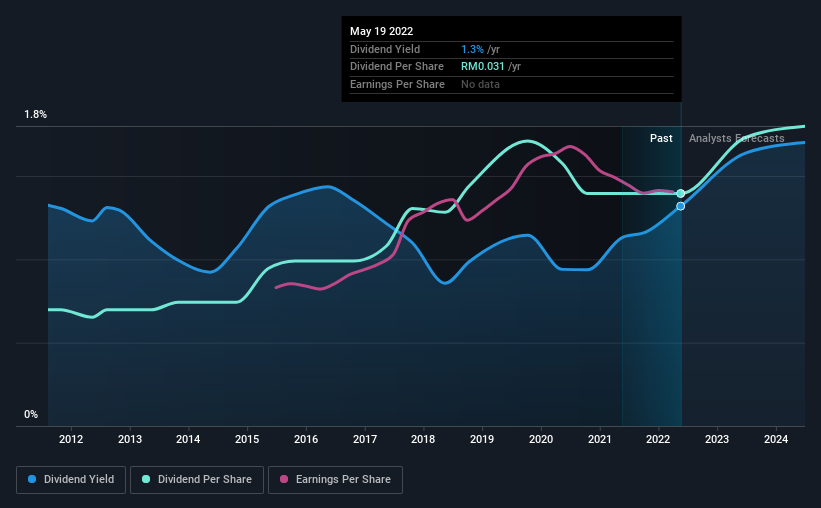
Task: Click the 1.3% dividend yield value in tooltip
Action: [472, 49]
